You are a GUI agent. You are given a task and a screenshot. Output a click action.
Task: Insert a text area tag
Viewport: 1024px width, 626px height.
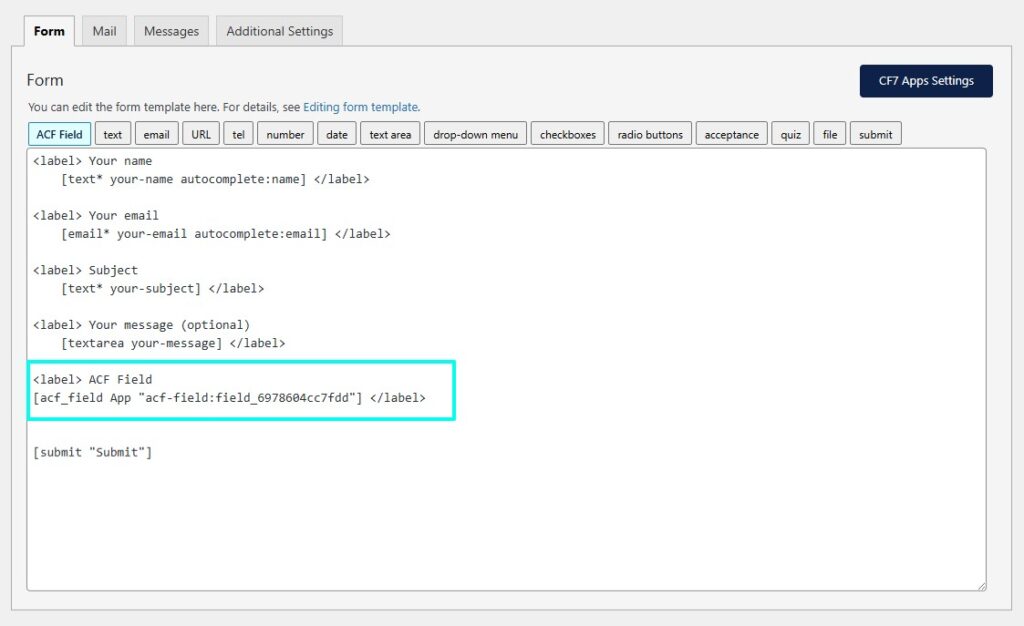(x=390, y=134)
